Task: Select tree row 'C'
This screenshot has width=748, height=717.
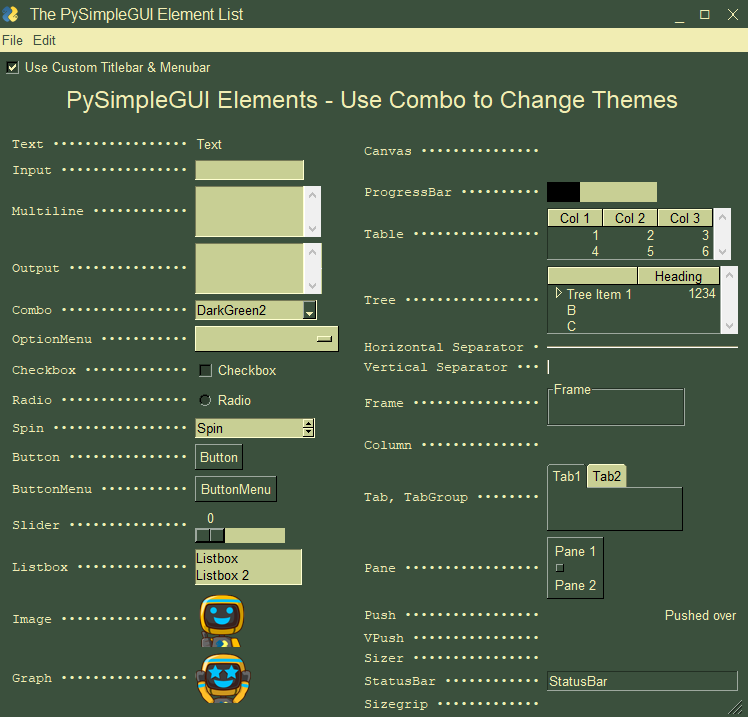Action: (x=571, y=326)
